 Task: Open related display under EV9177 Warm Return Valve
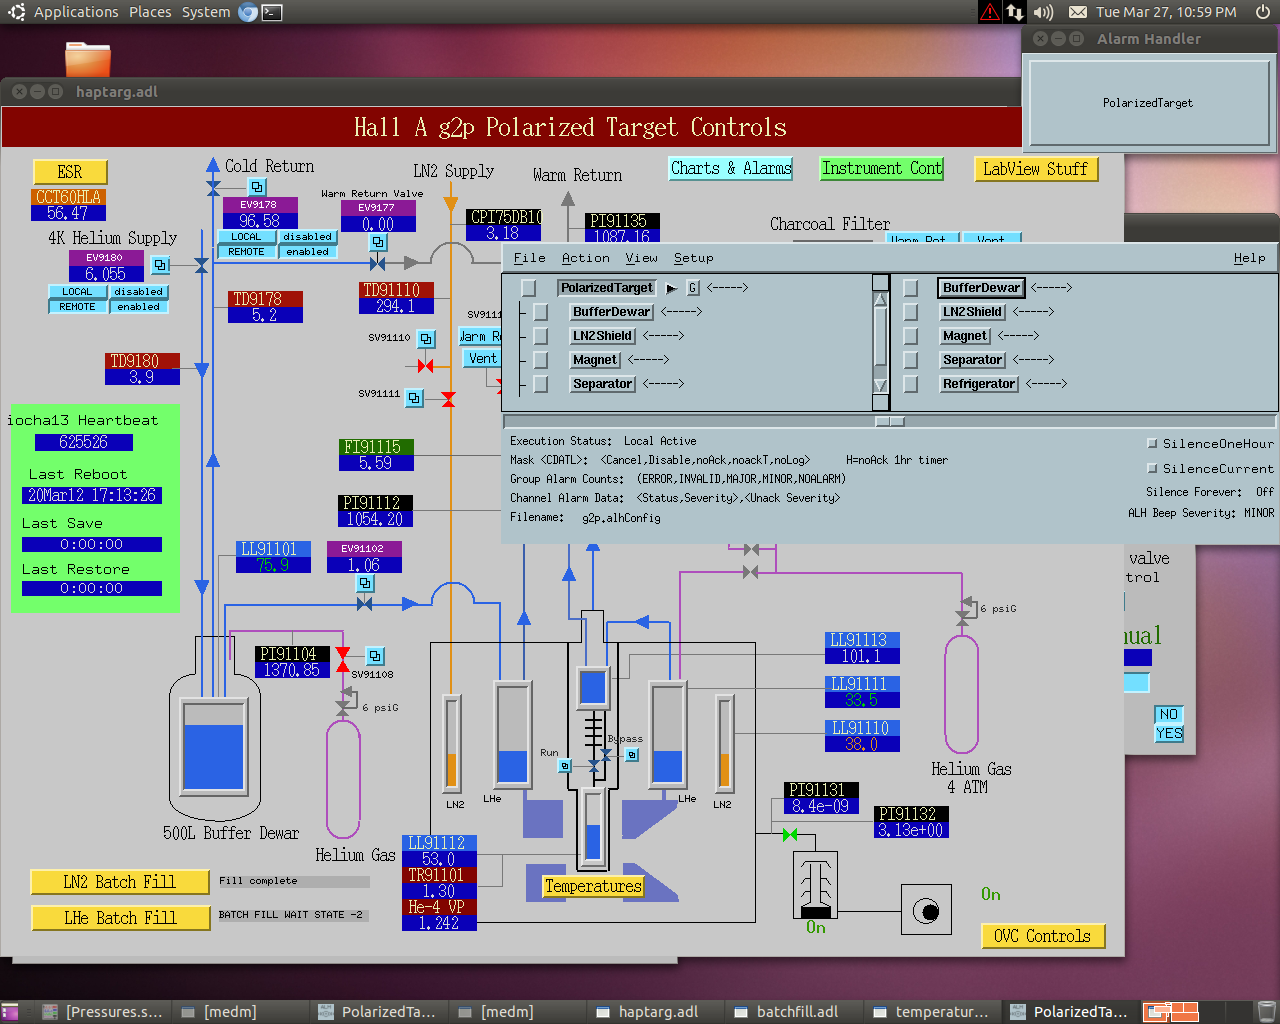(378, 242)
